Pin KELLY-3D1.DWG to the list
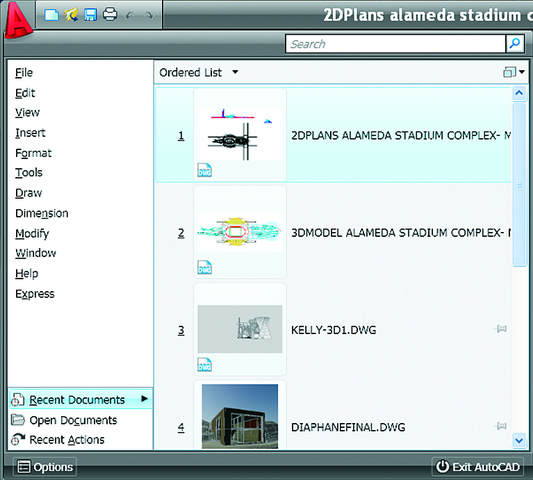533x480 pixels. point(500,329)
